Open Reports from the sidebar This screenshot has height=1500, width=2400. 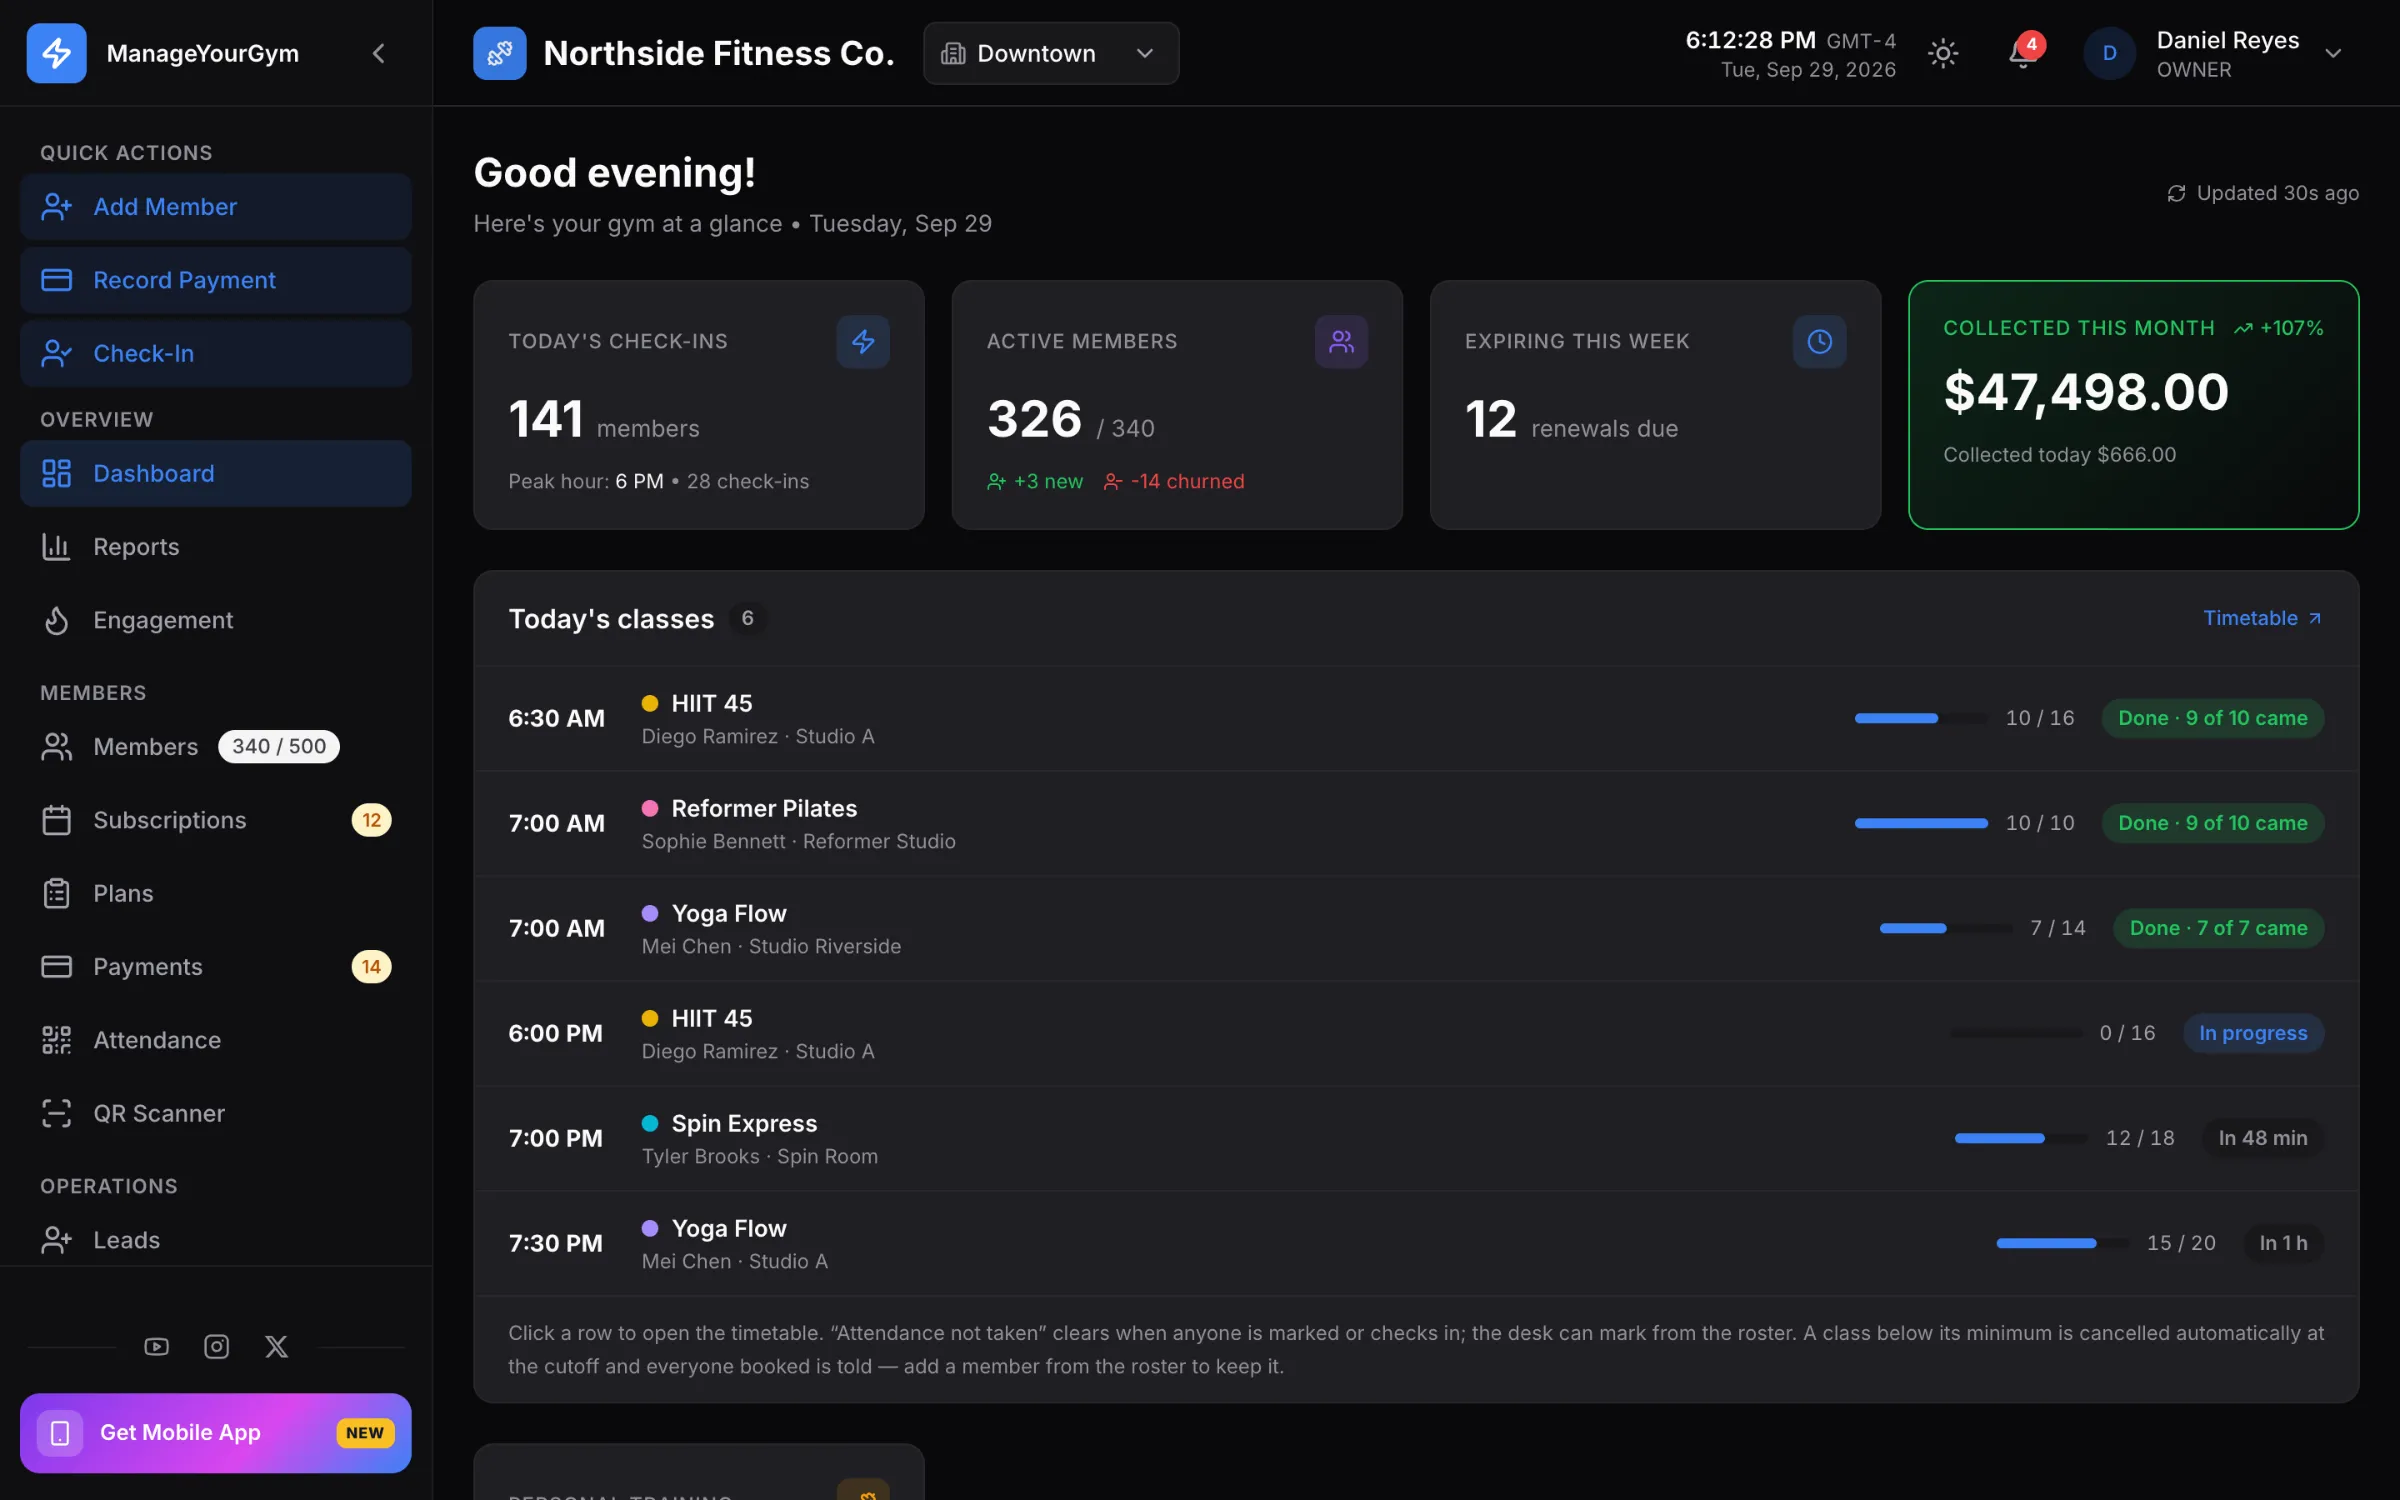click(215, 546)
